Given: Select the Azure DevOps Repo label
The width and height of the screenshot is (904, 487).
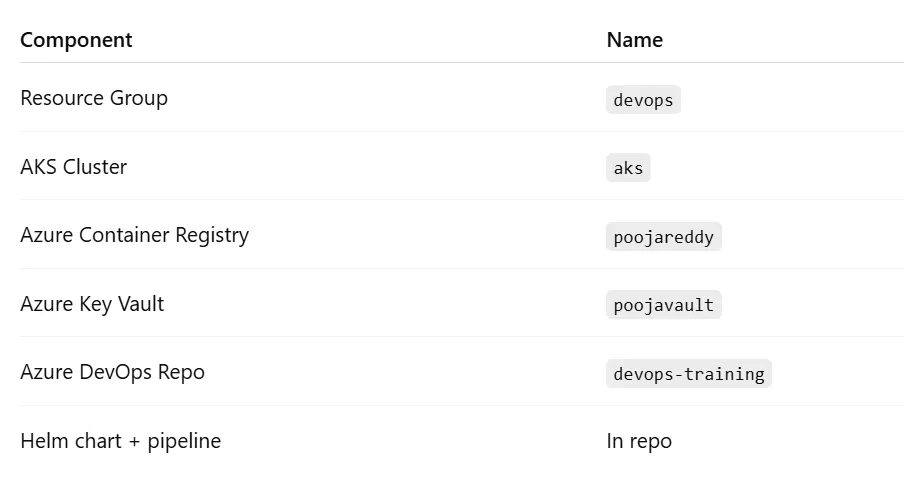Looking at the screenshot, I should 112,372.
